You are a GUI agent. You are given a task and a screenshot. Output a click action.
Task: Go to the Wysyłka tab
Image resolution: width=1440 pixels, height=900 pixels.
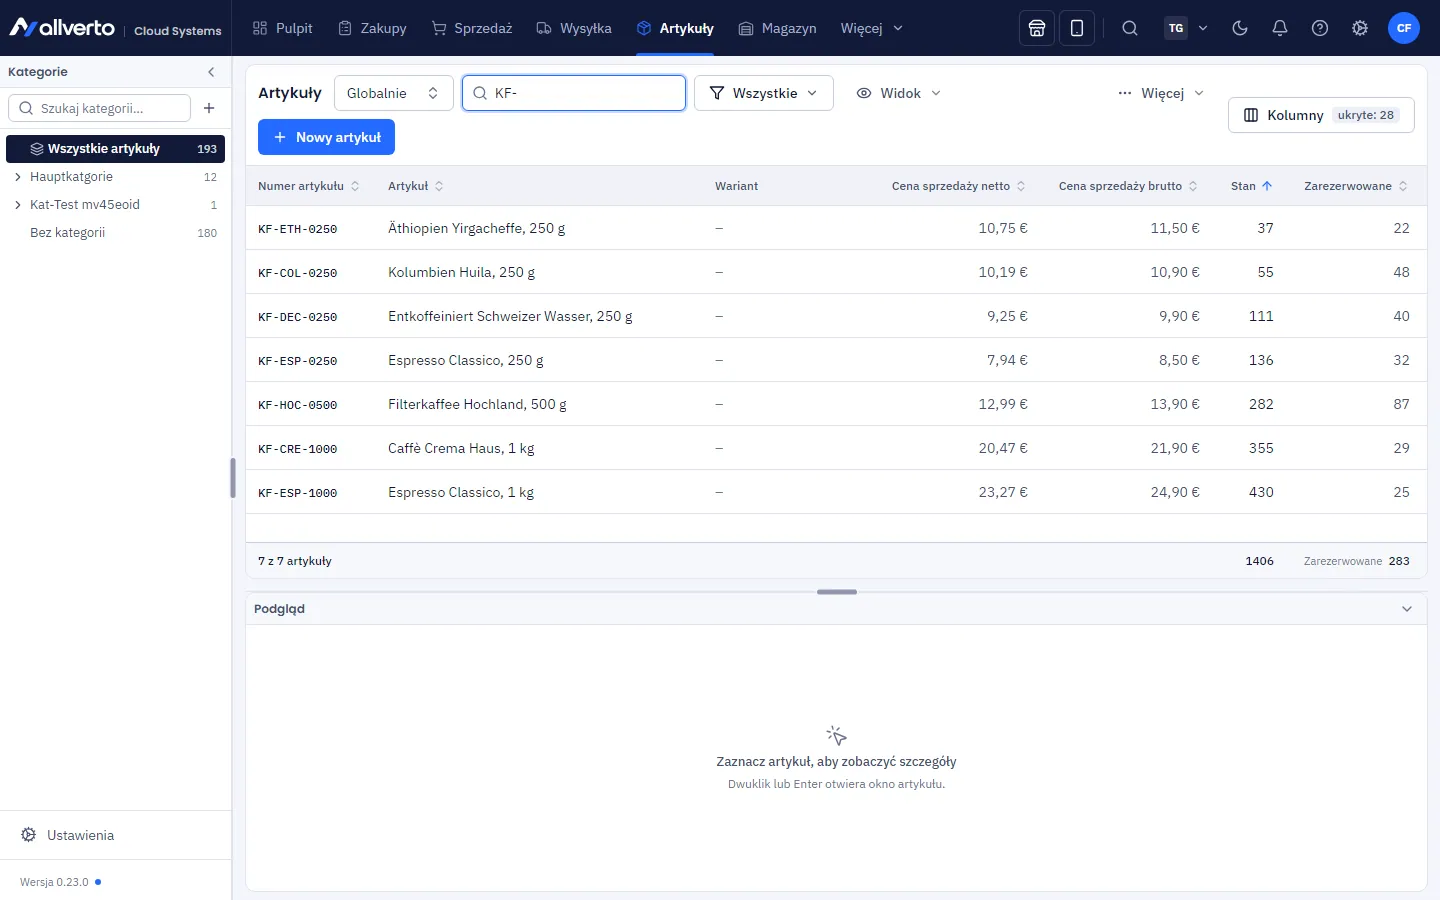[x=574, y=28]
